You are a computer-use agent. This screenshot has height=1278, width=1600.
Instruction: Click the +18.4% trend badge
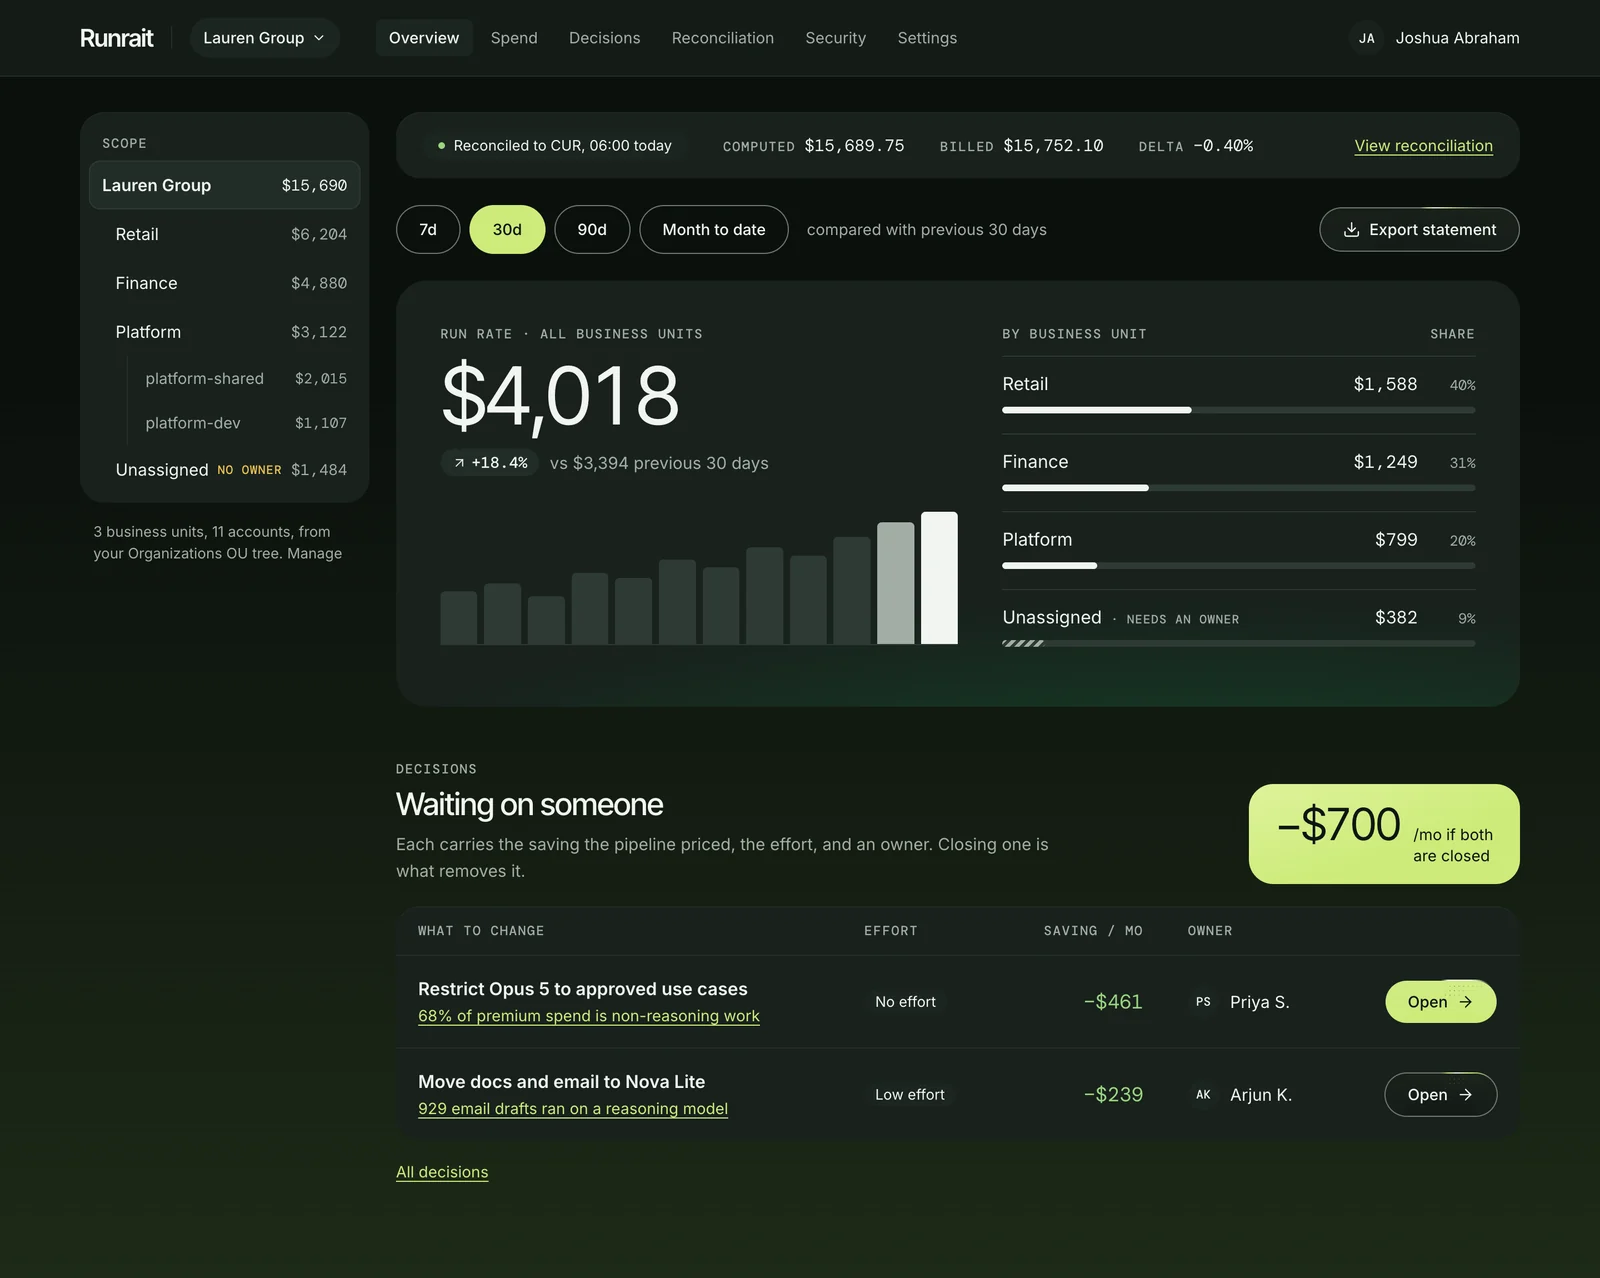coord(490,463)
